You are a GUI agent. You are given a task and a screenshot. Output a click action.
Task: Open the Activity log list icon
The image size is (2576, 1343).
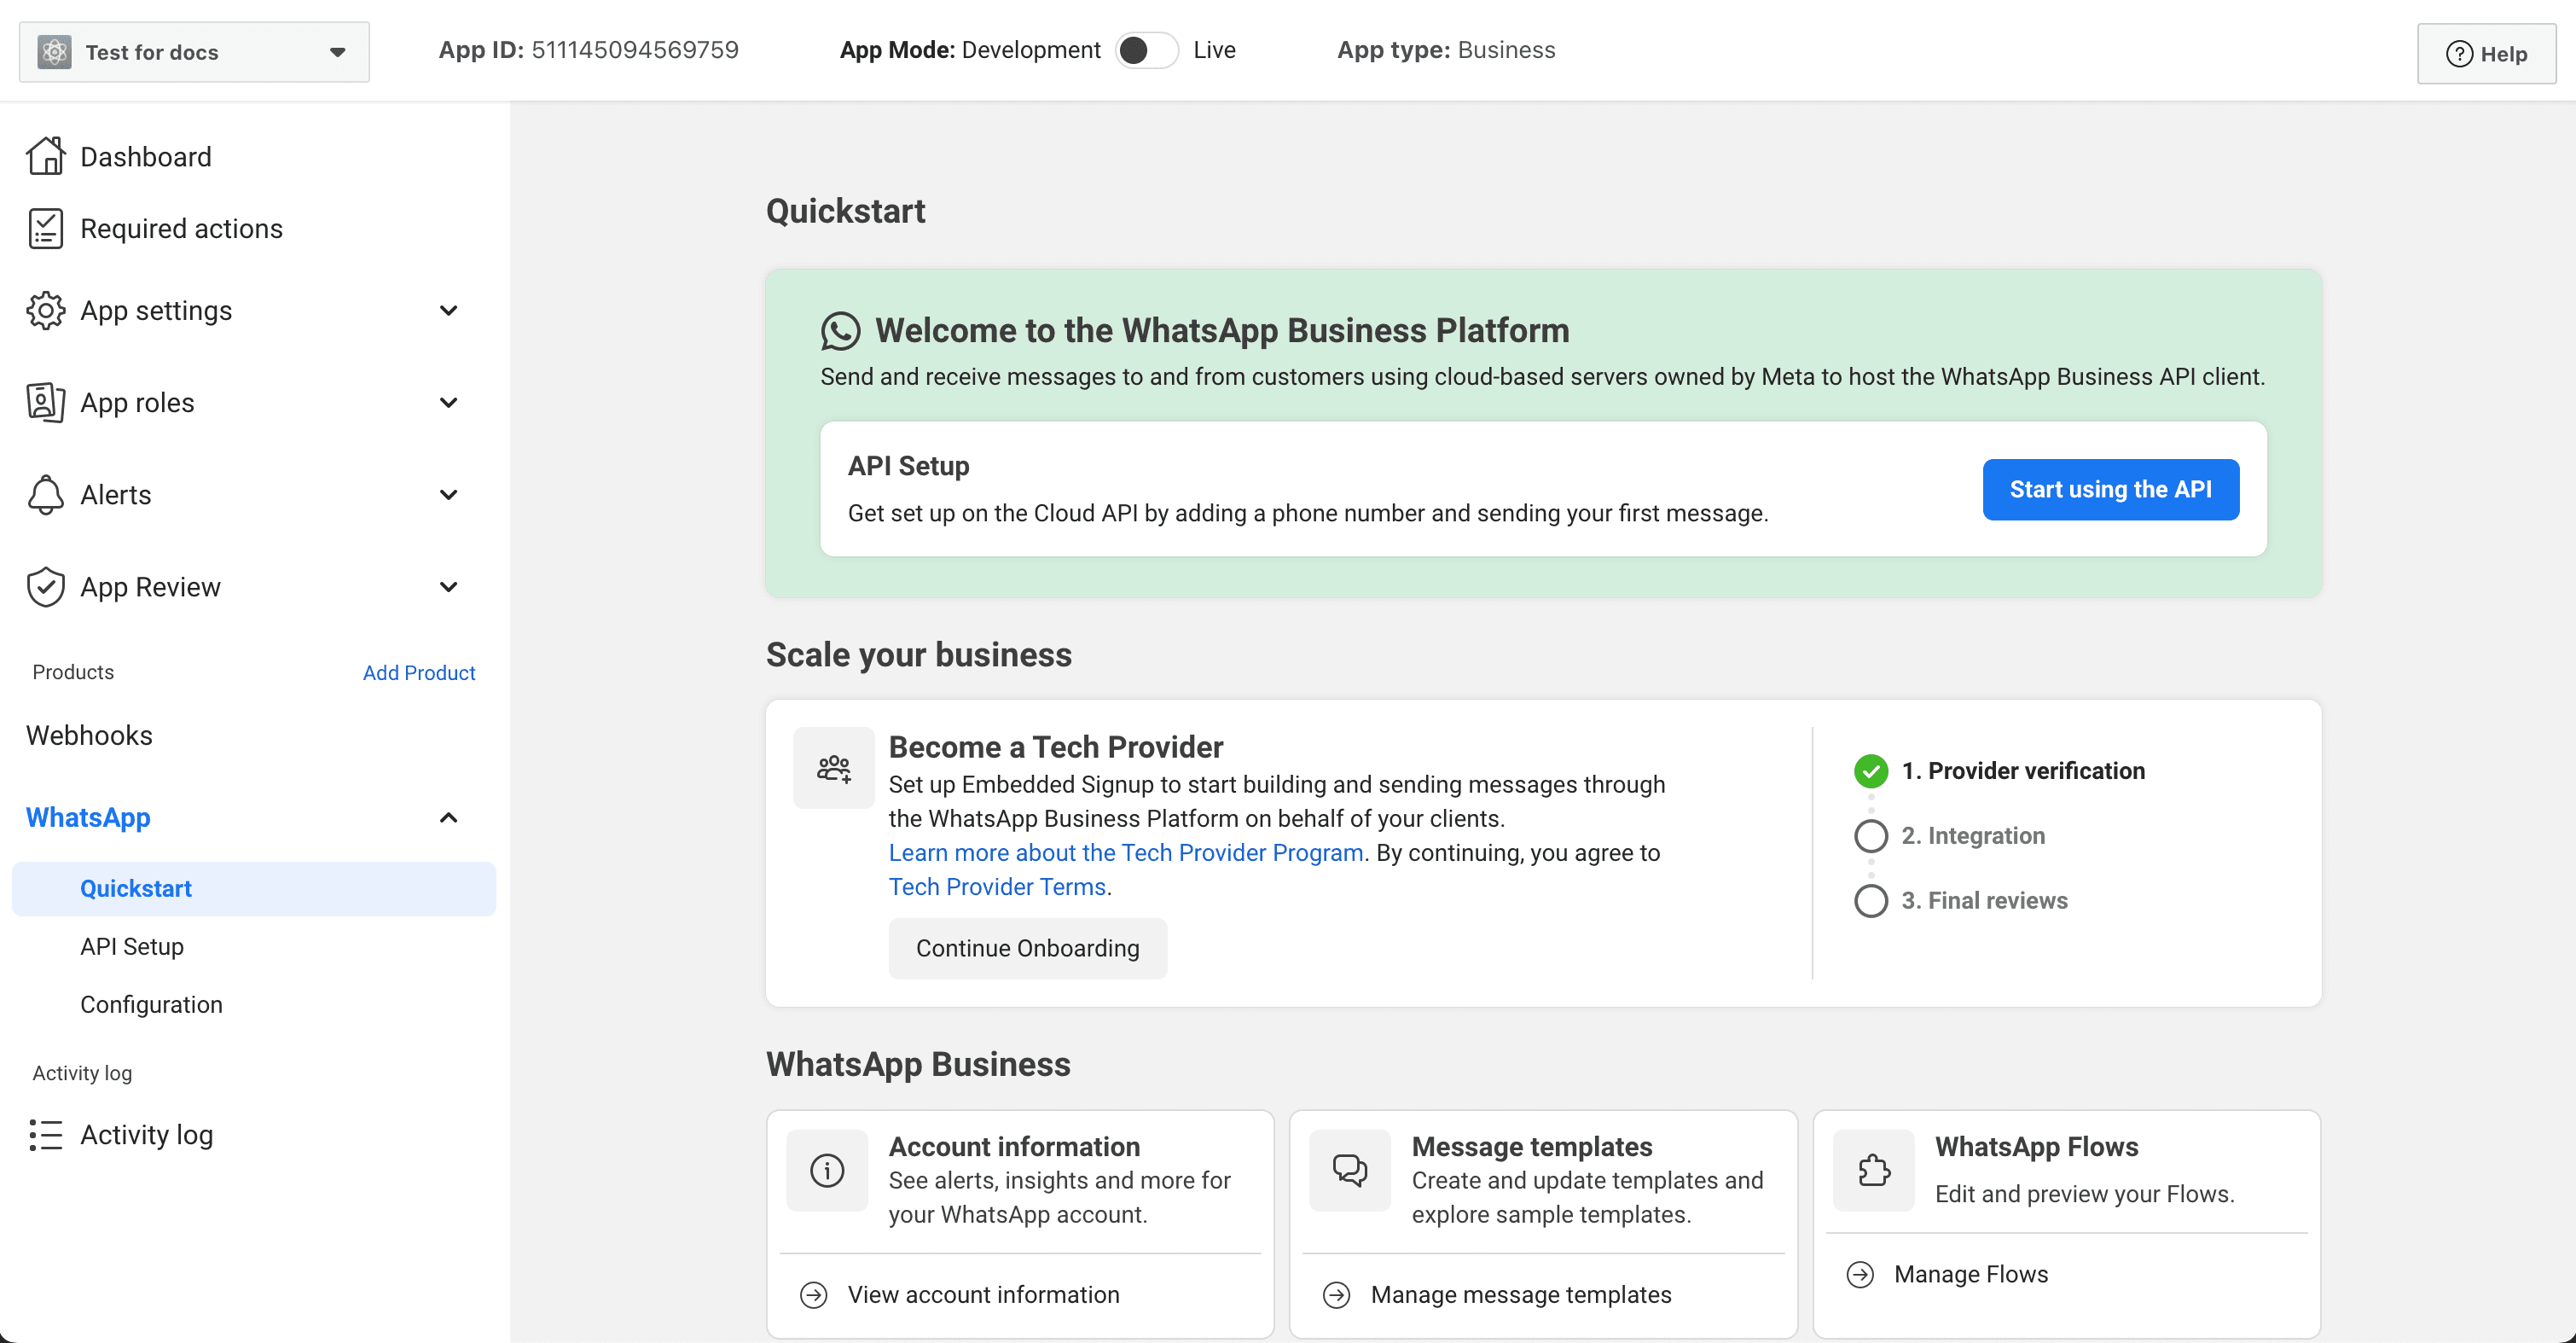click(x=45, y=1134)
